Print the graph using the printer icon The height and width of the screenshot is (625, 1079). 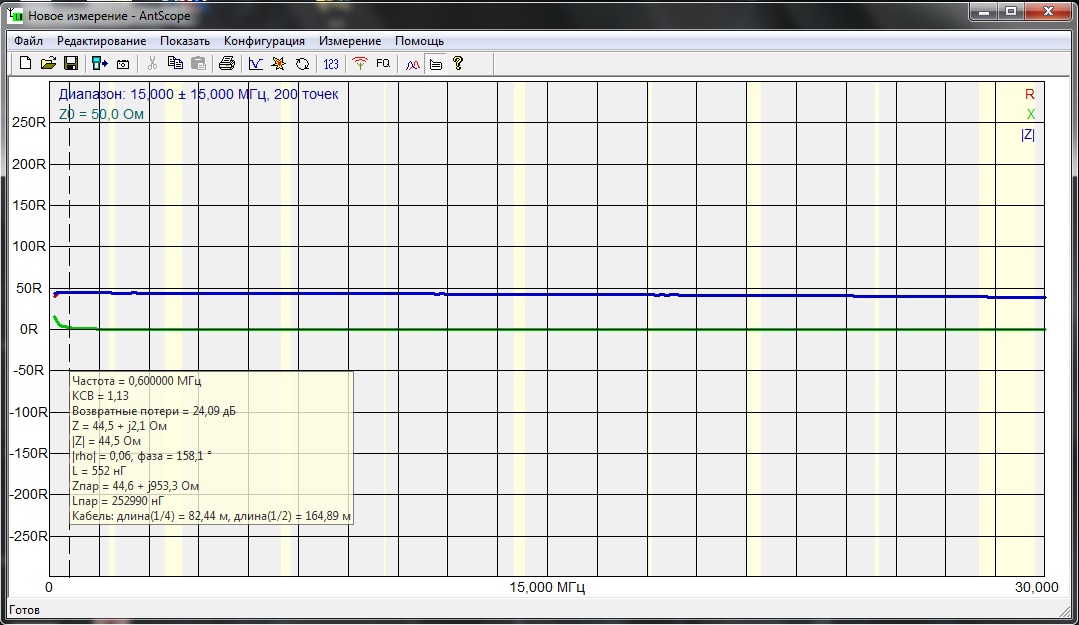(227, 64)
